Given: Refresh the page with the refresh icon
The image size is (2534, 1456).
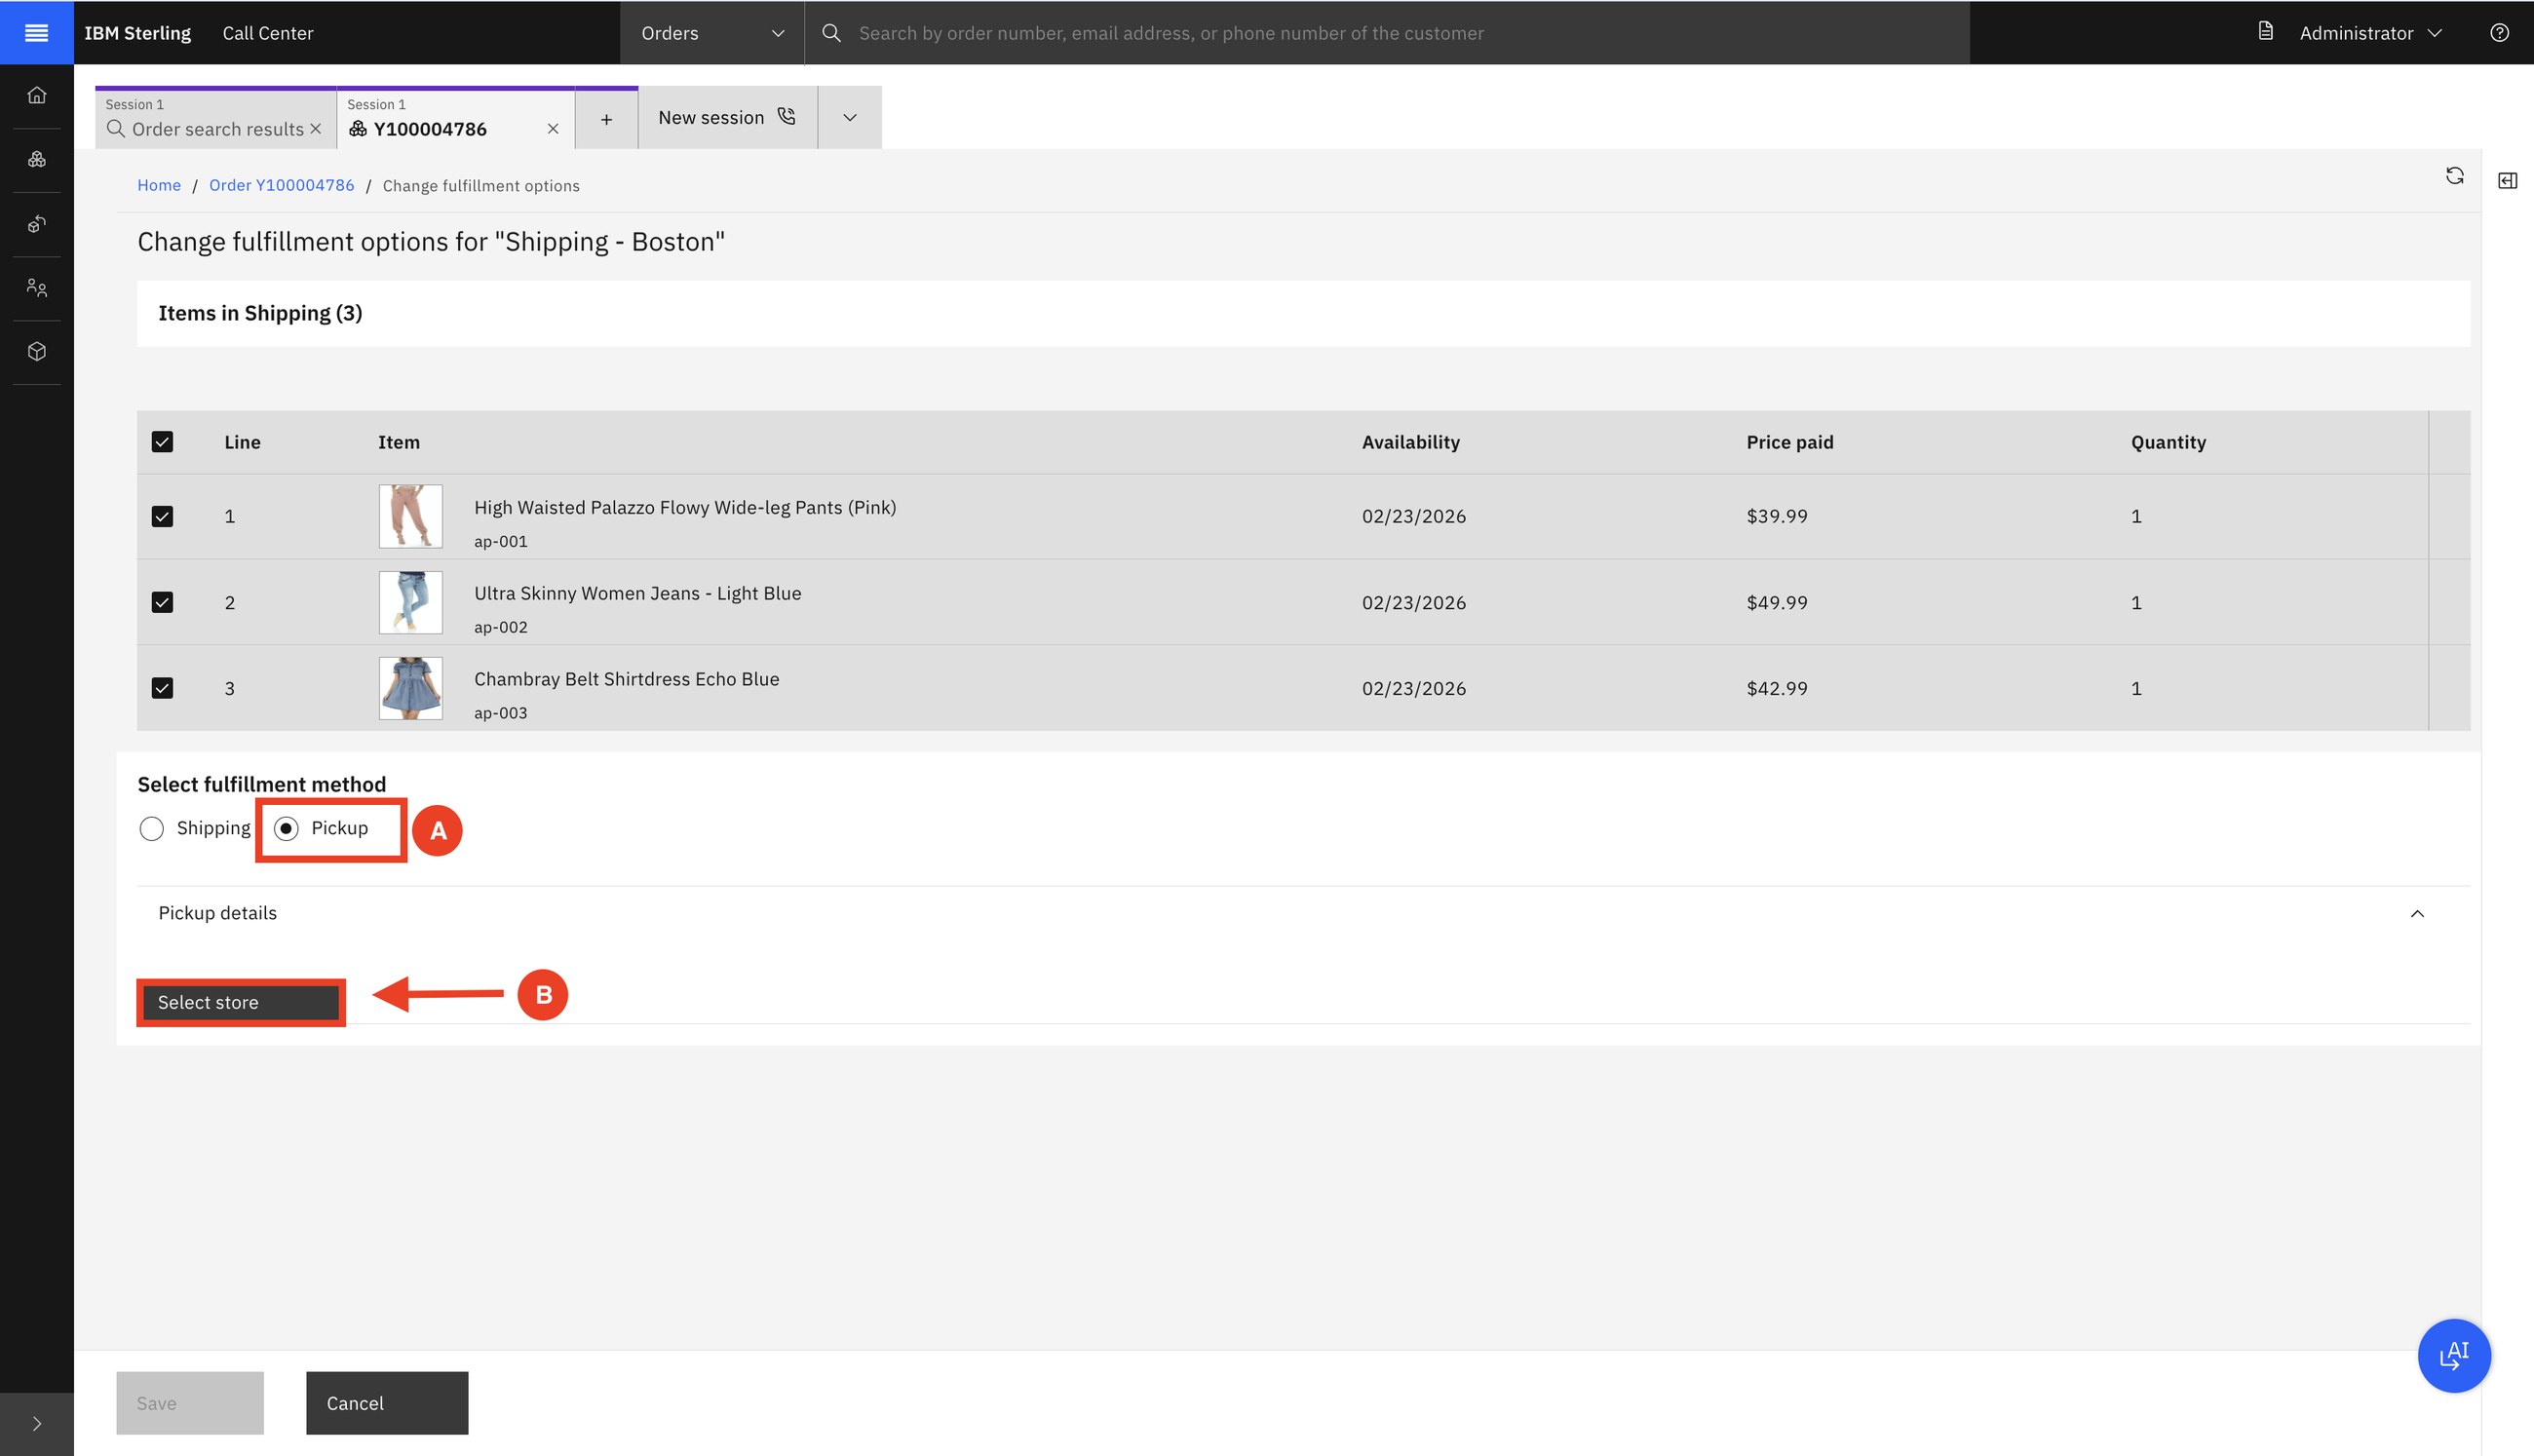Looking at the screenshot, I should (x=2454, y=176).
